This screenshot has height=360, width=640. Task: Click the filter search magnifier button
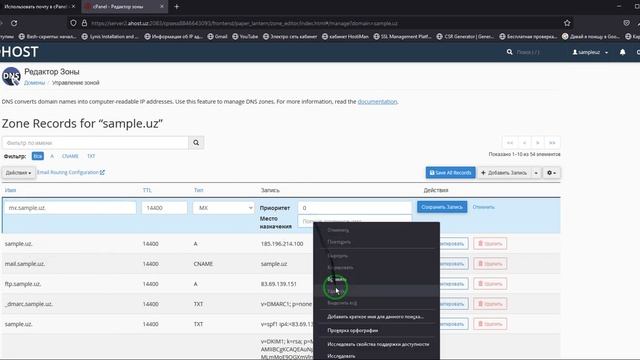[x=196, y=143]
